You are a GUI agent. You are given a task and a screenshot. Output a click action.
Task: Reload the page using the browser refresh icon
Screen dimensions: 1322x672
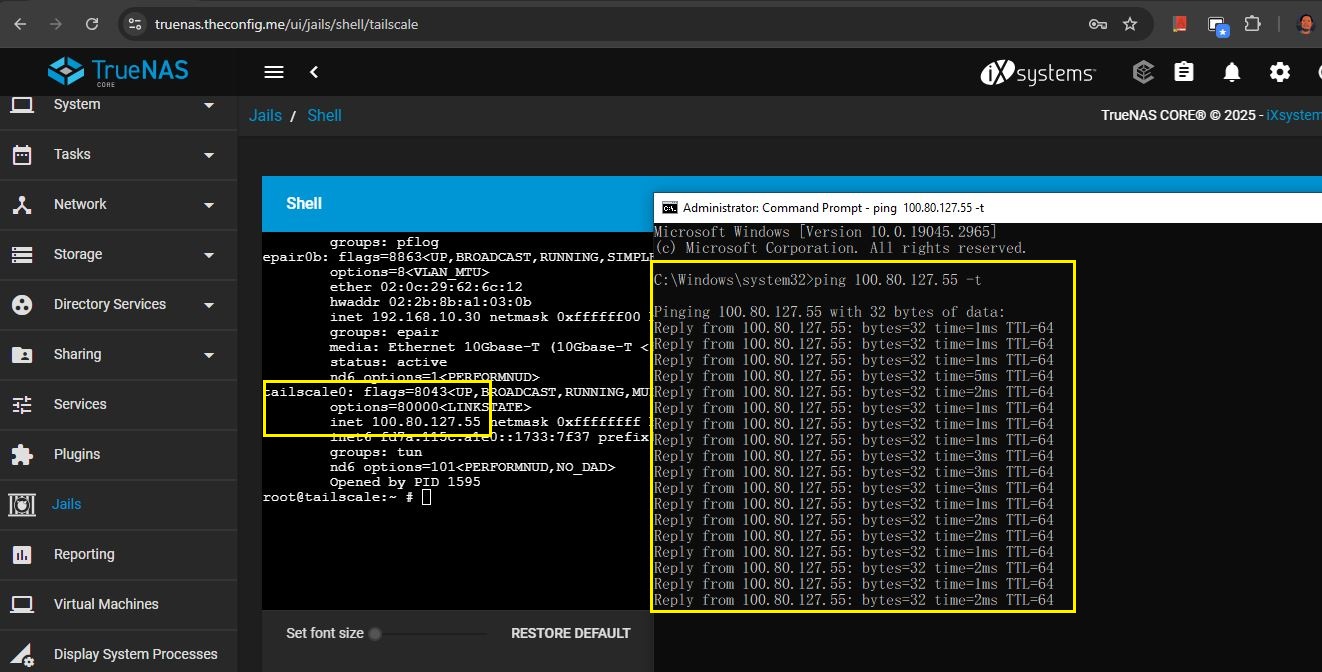point(92,24)
